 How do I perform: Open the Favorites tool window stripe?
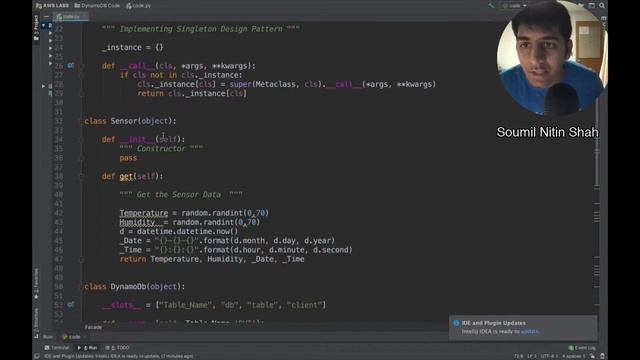[x=36, y=283]
